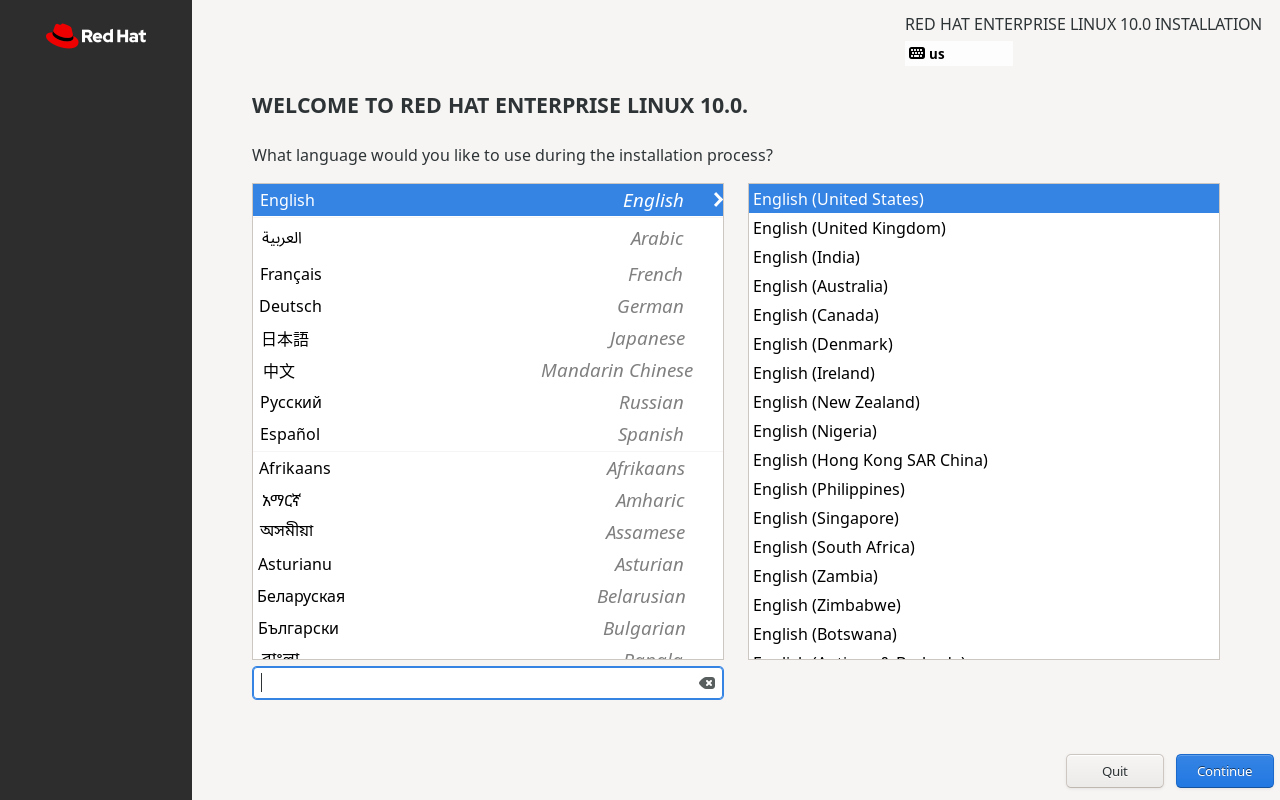Viewport: 1280px width, 800px height.
Task: Click the Red Hat logo
Action: click(96, 37)
